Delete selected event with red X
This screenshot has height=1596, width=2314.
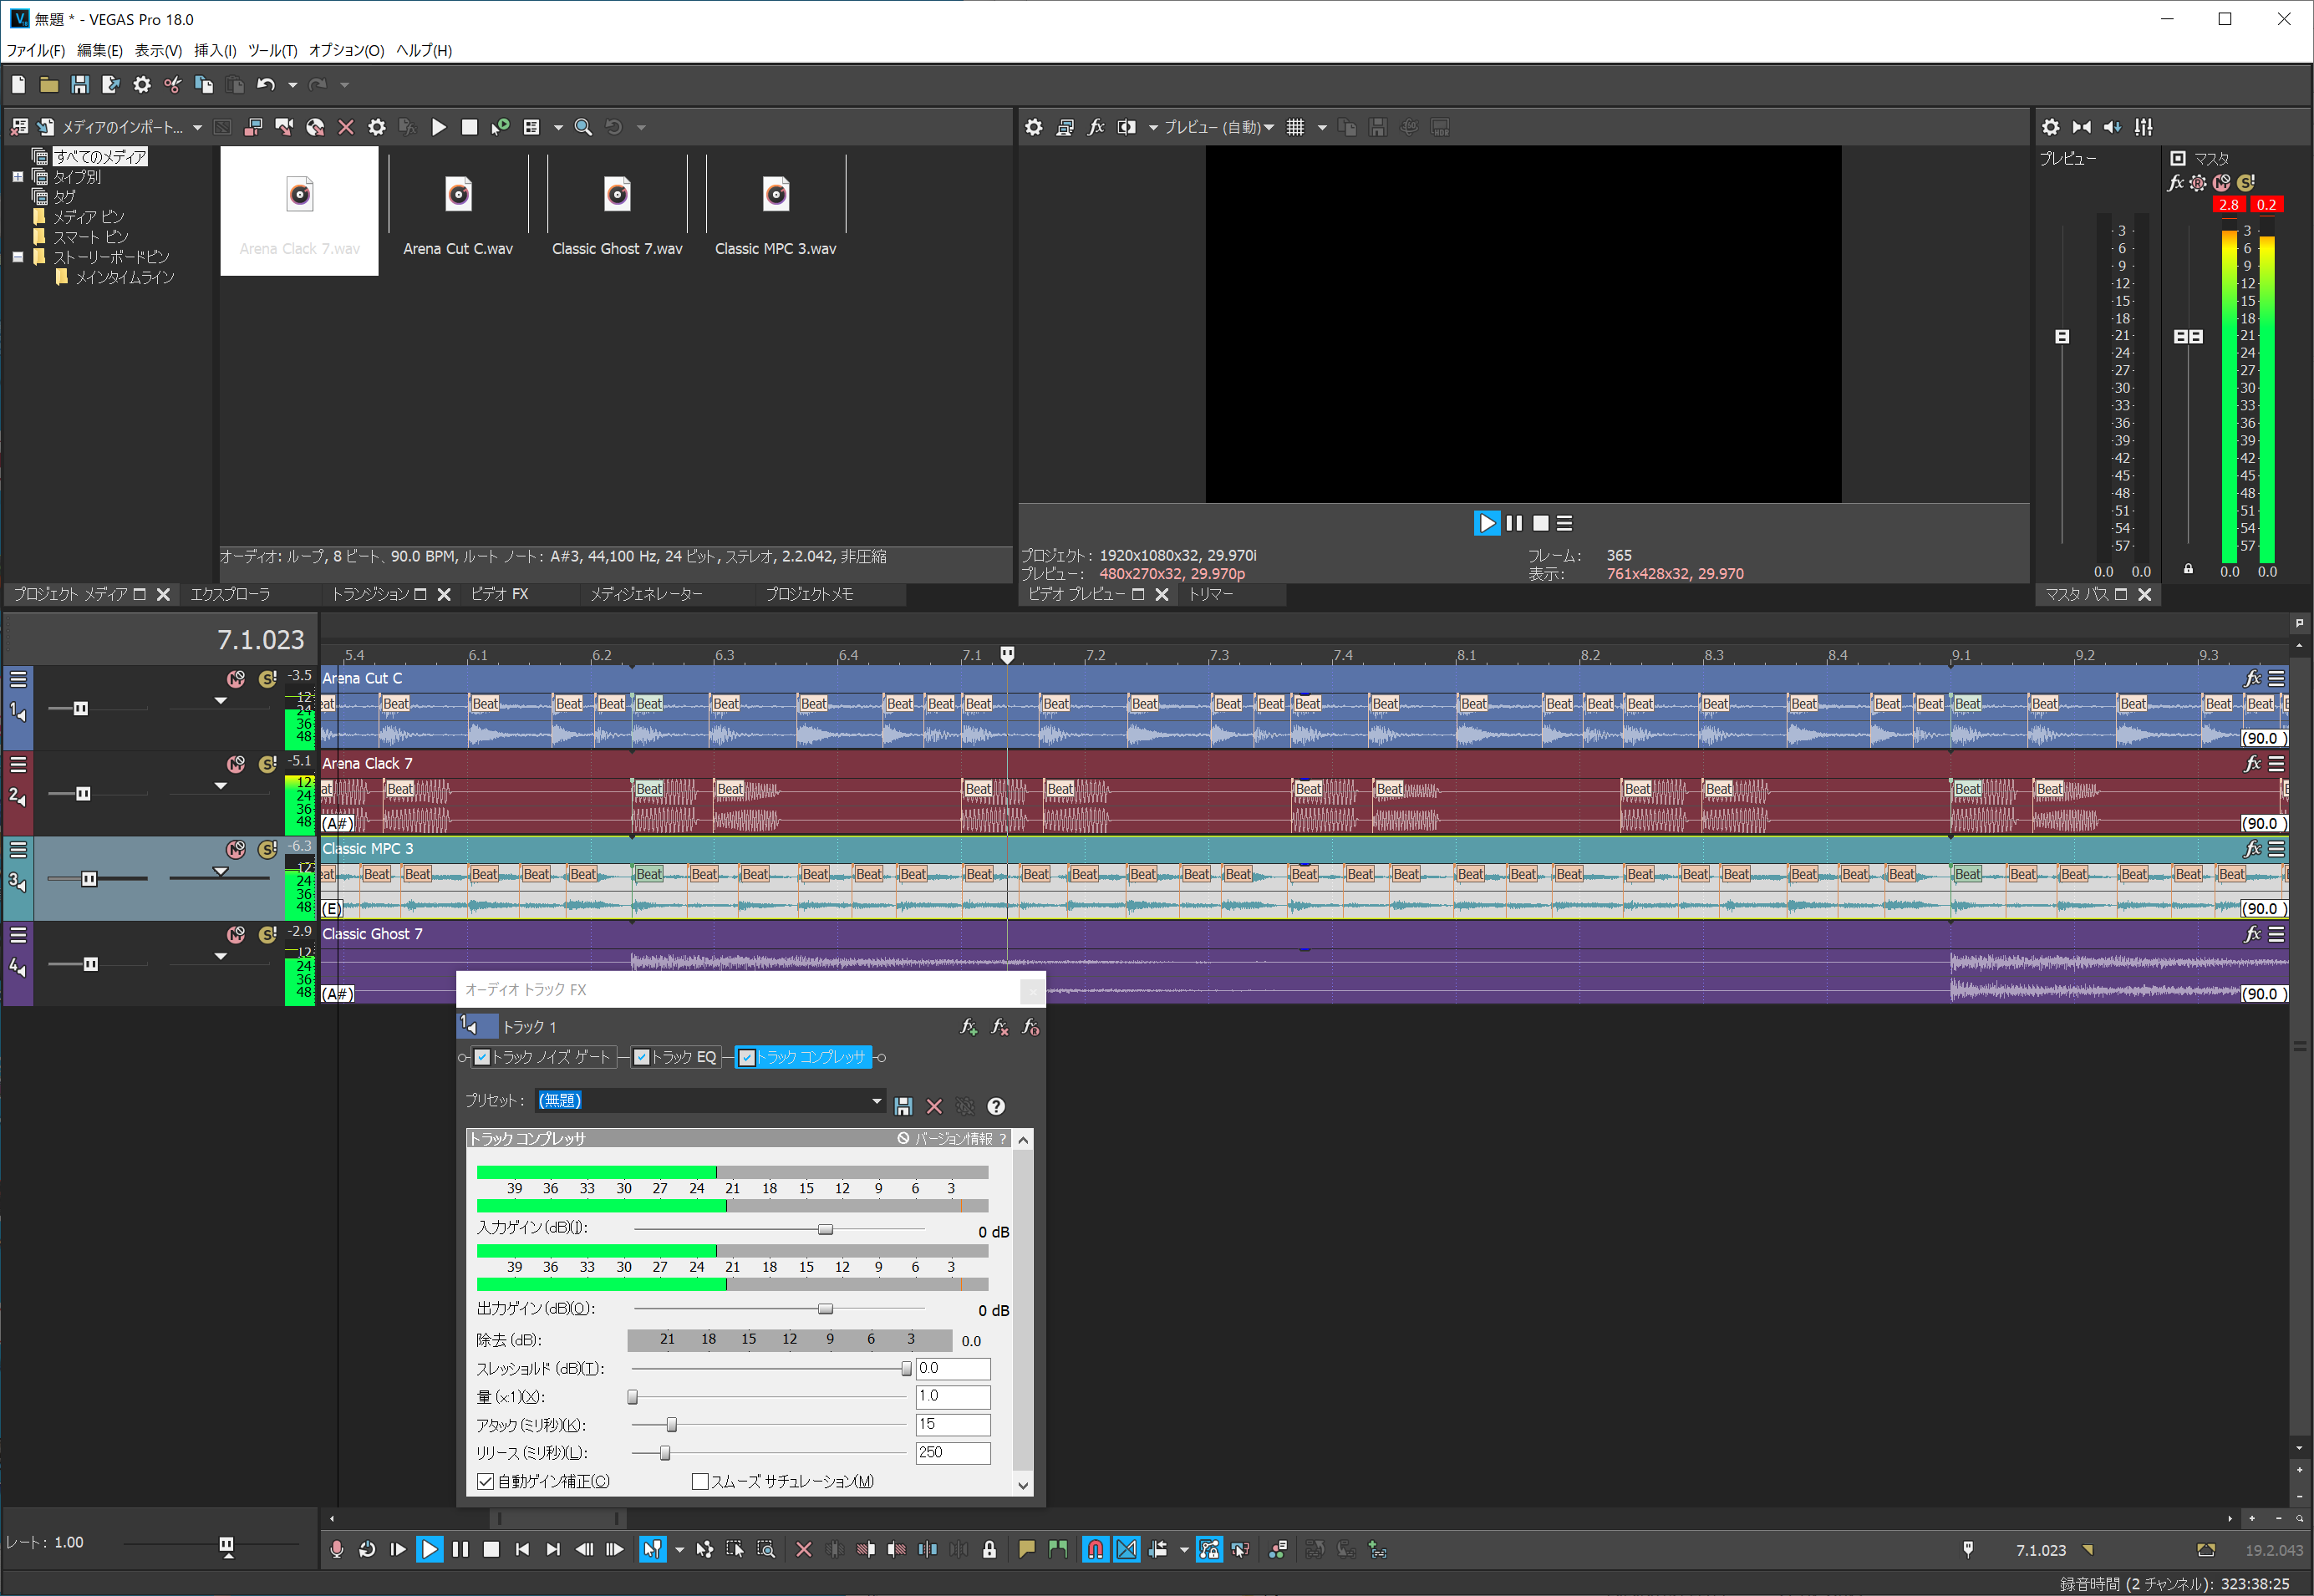point(804,1549)
